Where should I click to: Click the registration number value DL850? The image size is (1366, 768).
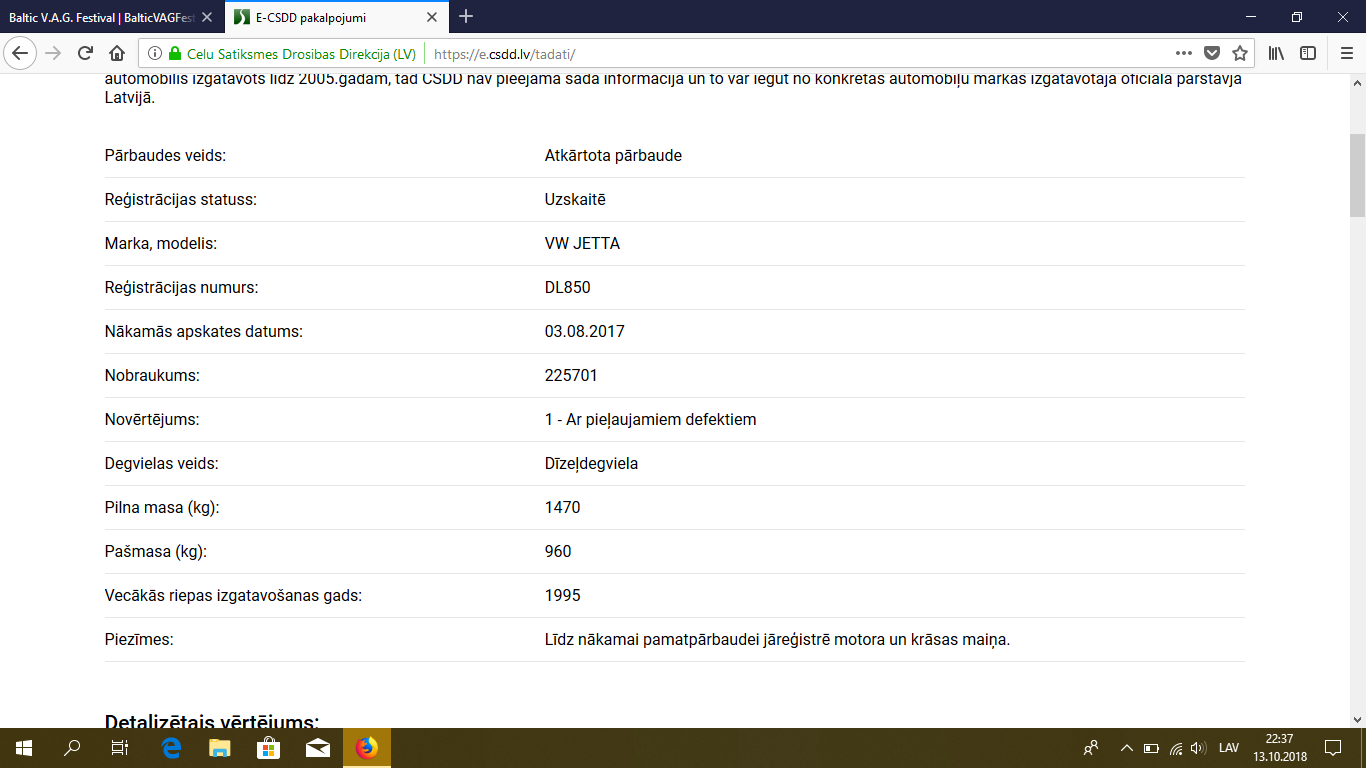pos(568,288)
